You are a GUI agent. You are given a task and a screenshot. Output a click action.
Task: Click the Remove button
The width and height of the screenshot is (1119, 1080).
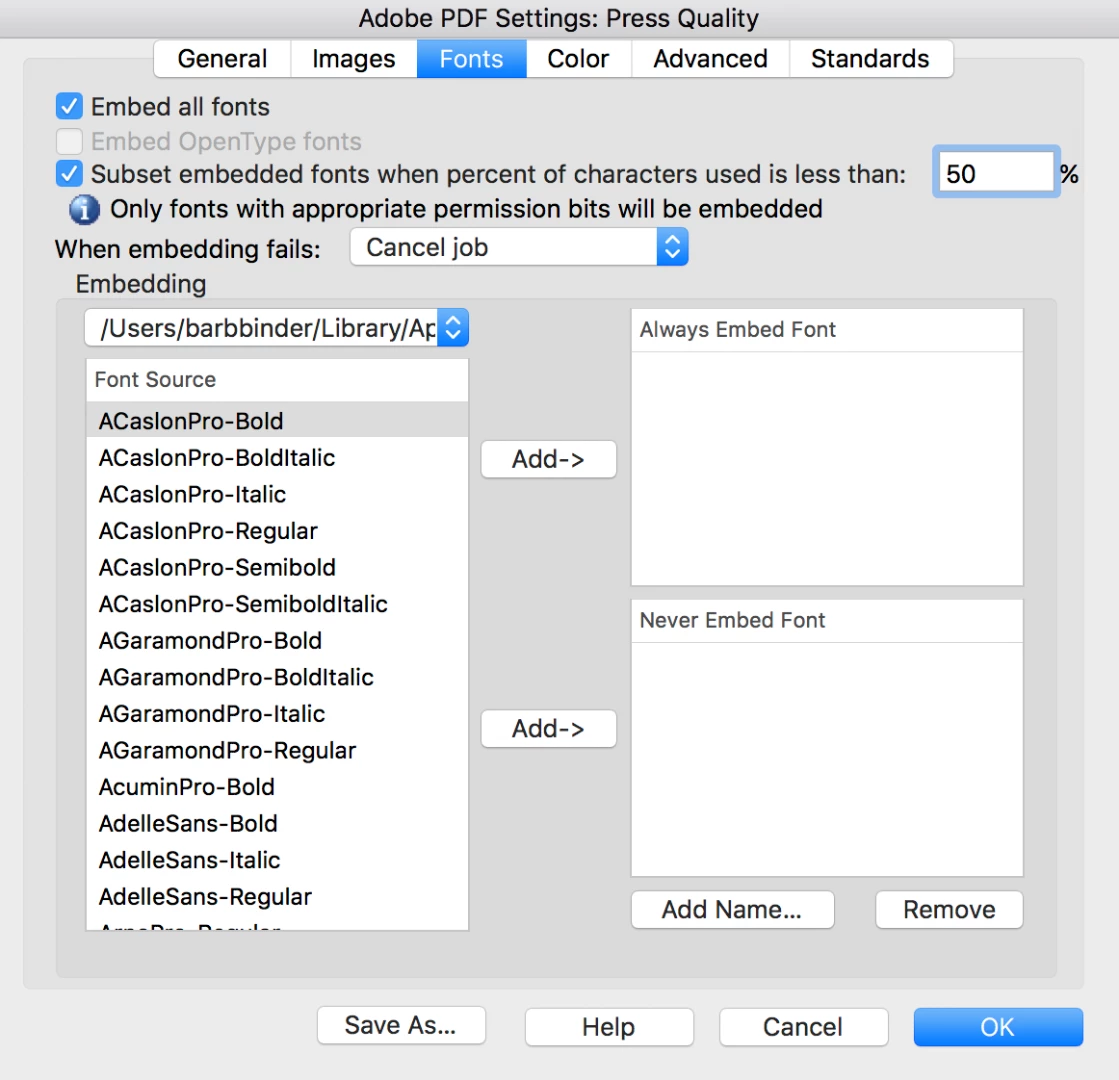coord(949,909)
